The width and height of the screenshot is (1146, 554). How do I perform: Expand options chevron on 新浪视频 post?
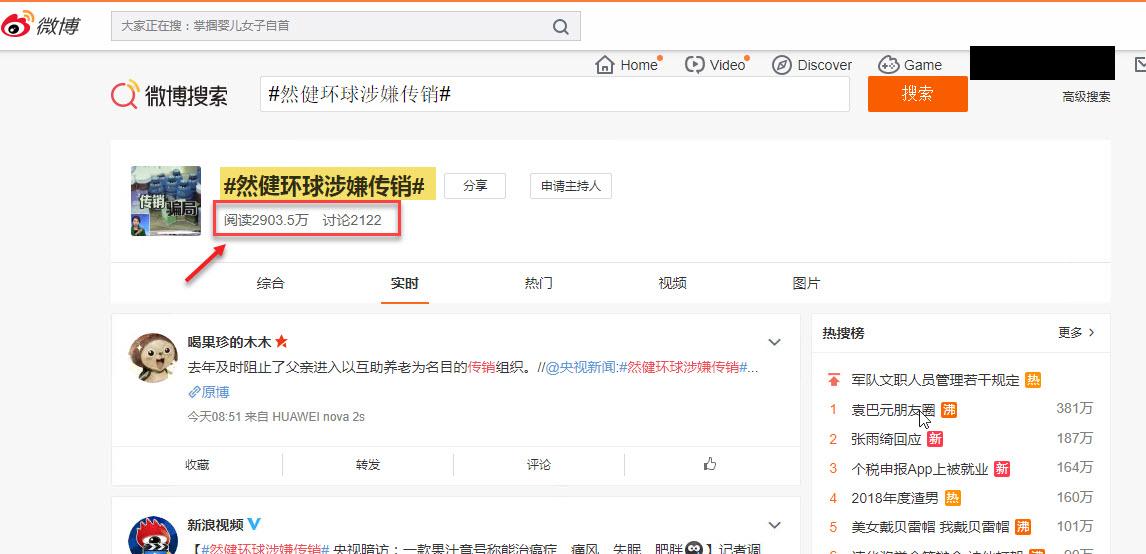(775, 525)
